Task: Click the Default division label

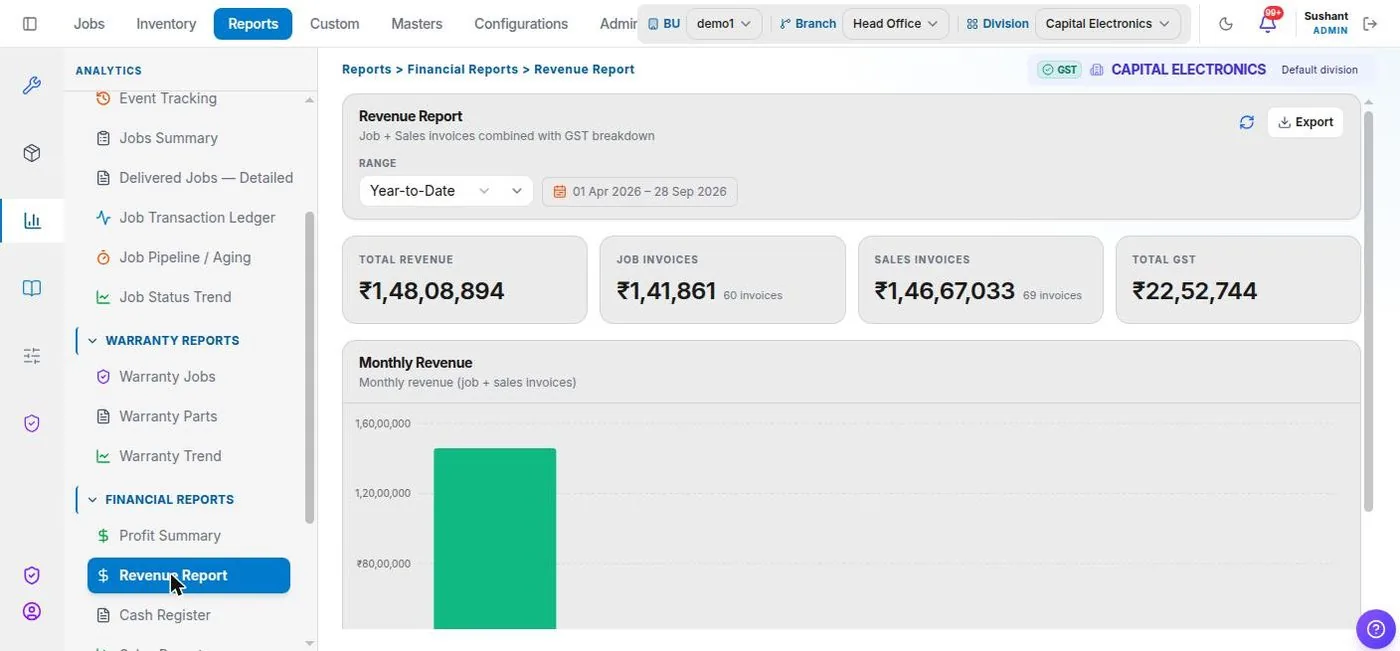Action: [x=1320, y=70]
